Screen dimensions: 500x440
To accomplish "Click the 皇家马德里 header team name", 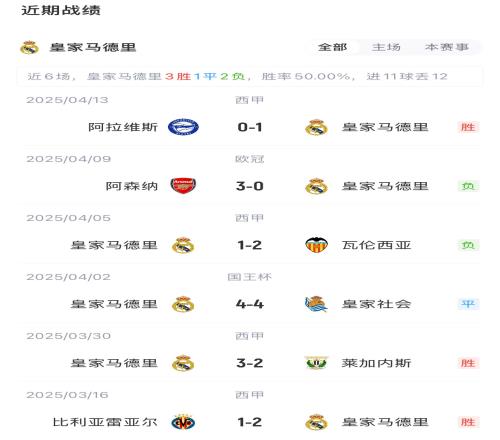I will point(93,47).
